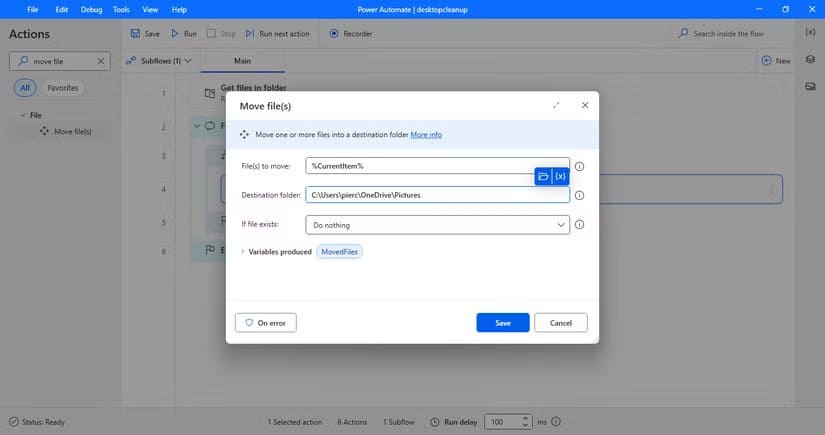Click the Run delay stepper arrows
825x435 pixels.
(525, 422)
